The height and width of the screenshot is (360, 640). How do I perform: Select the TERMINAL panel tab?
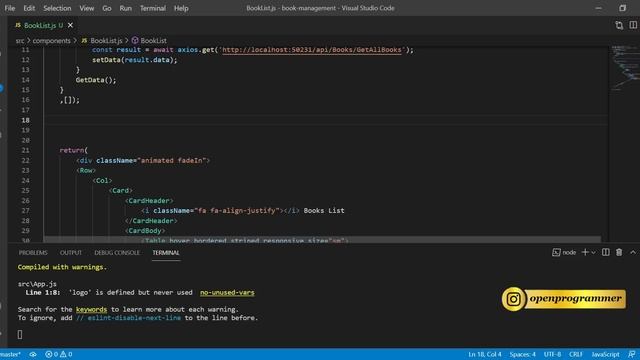coord(166,253)
